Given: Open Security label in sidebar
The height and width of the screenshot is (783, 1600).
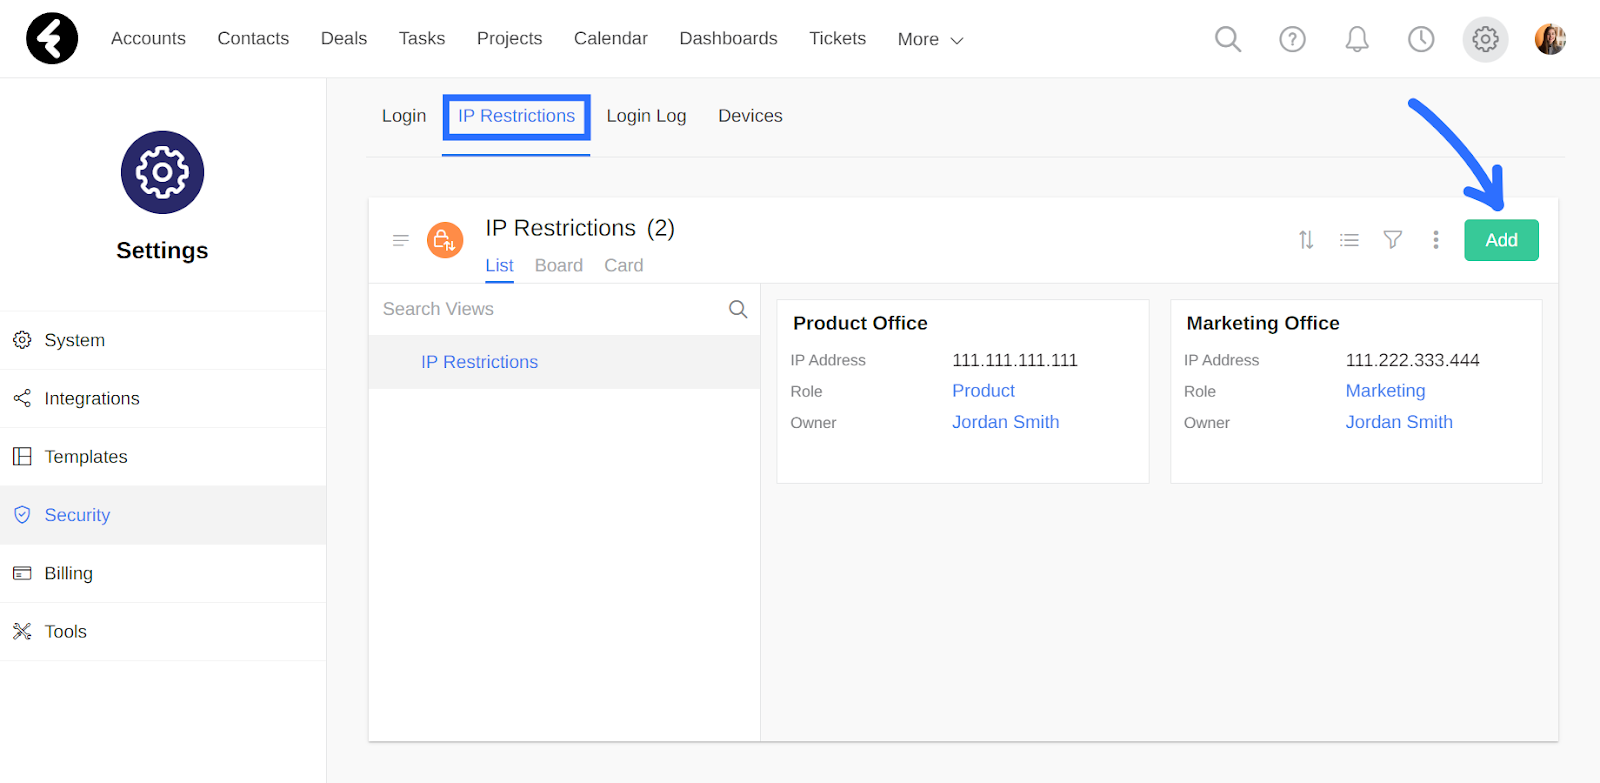Looking at the screenshot, I should pos(77,515).
